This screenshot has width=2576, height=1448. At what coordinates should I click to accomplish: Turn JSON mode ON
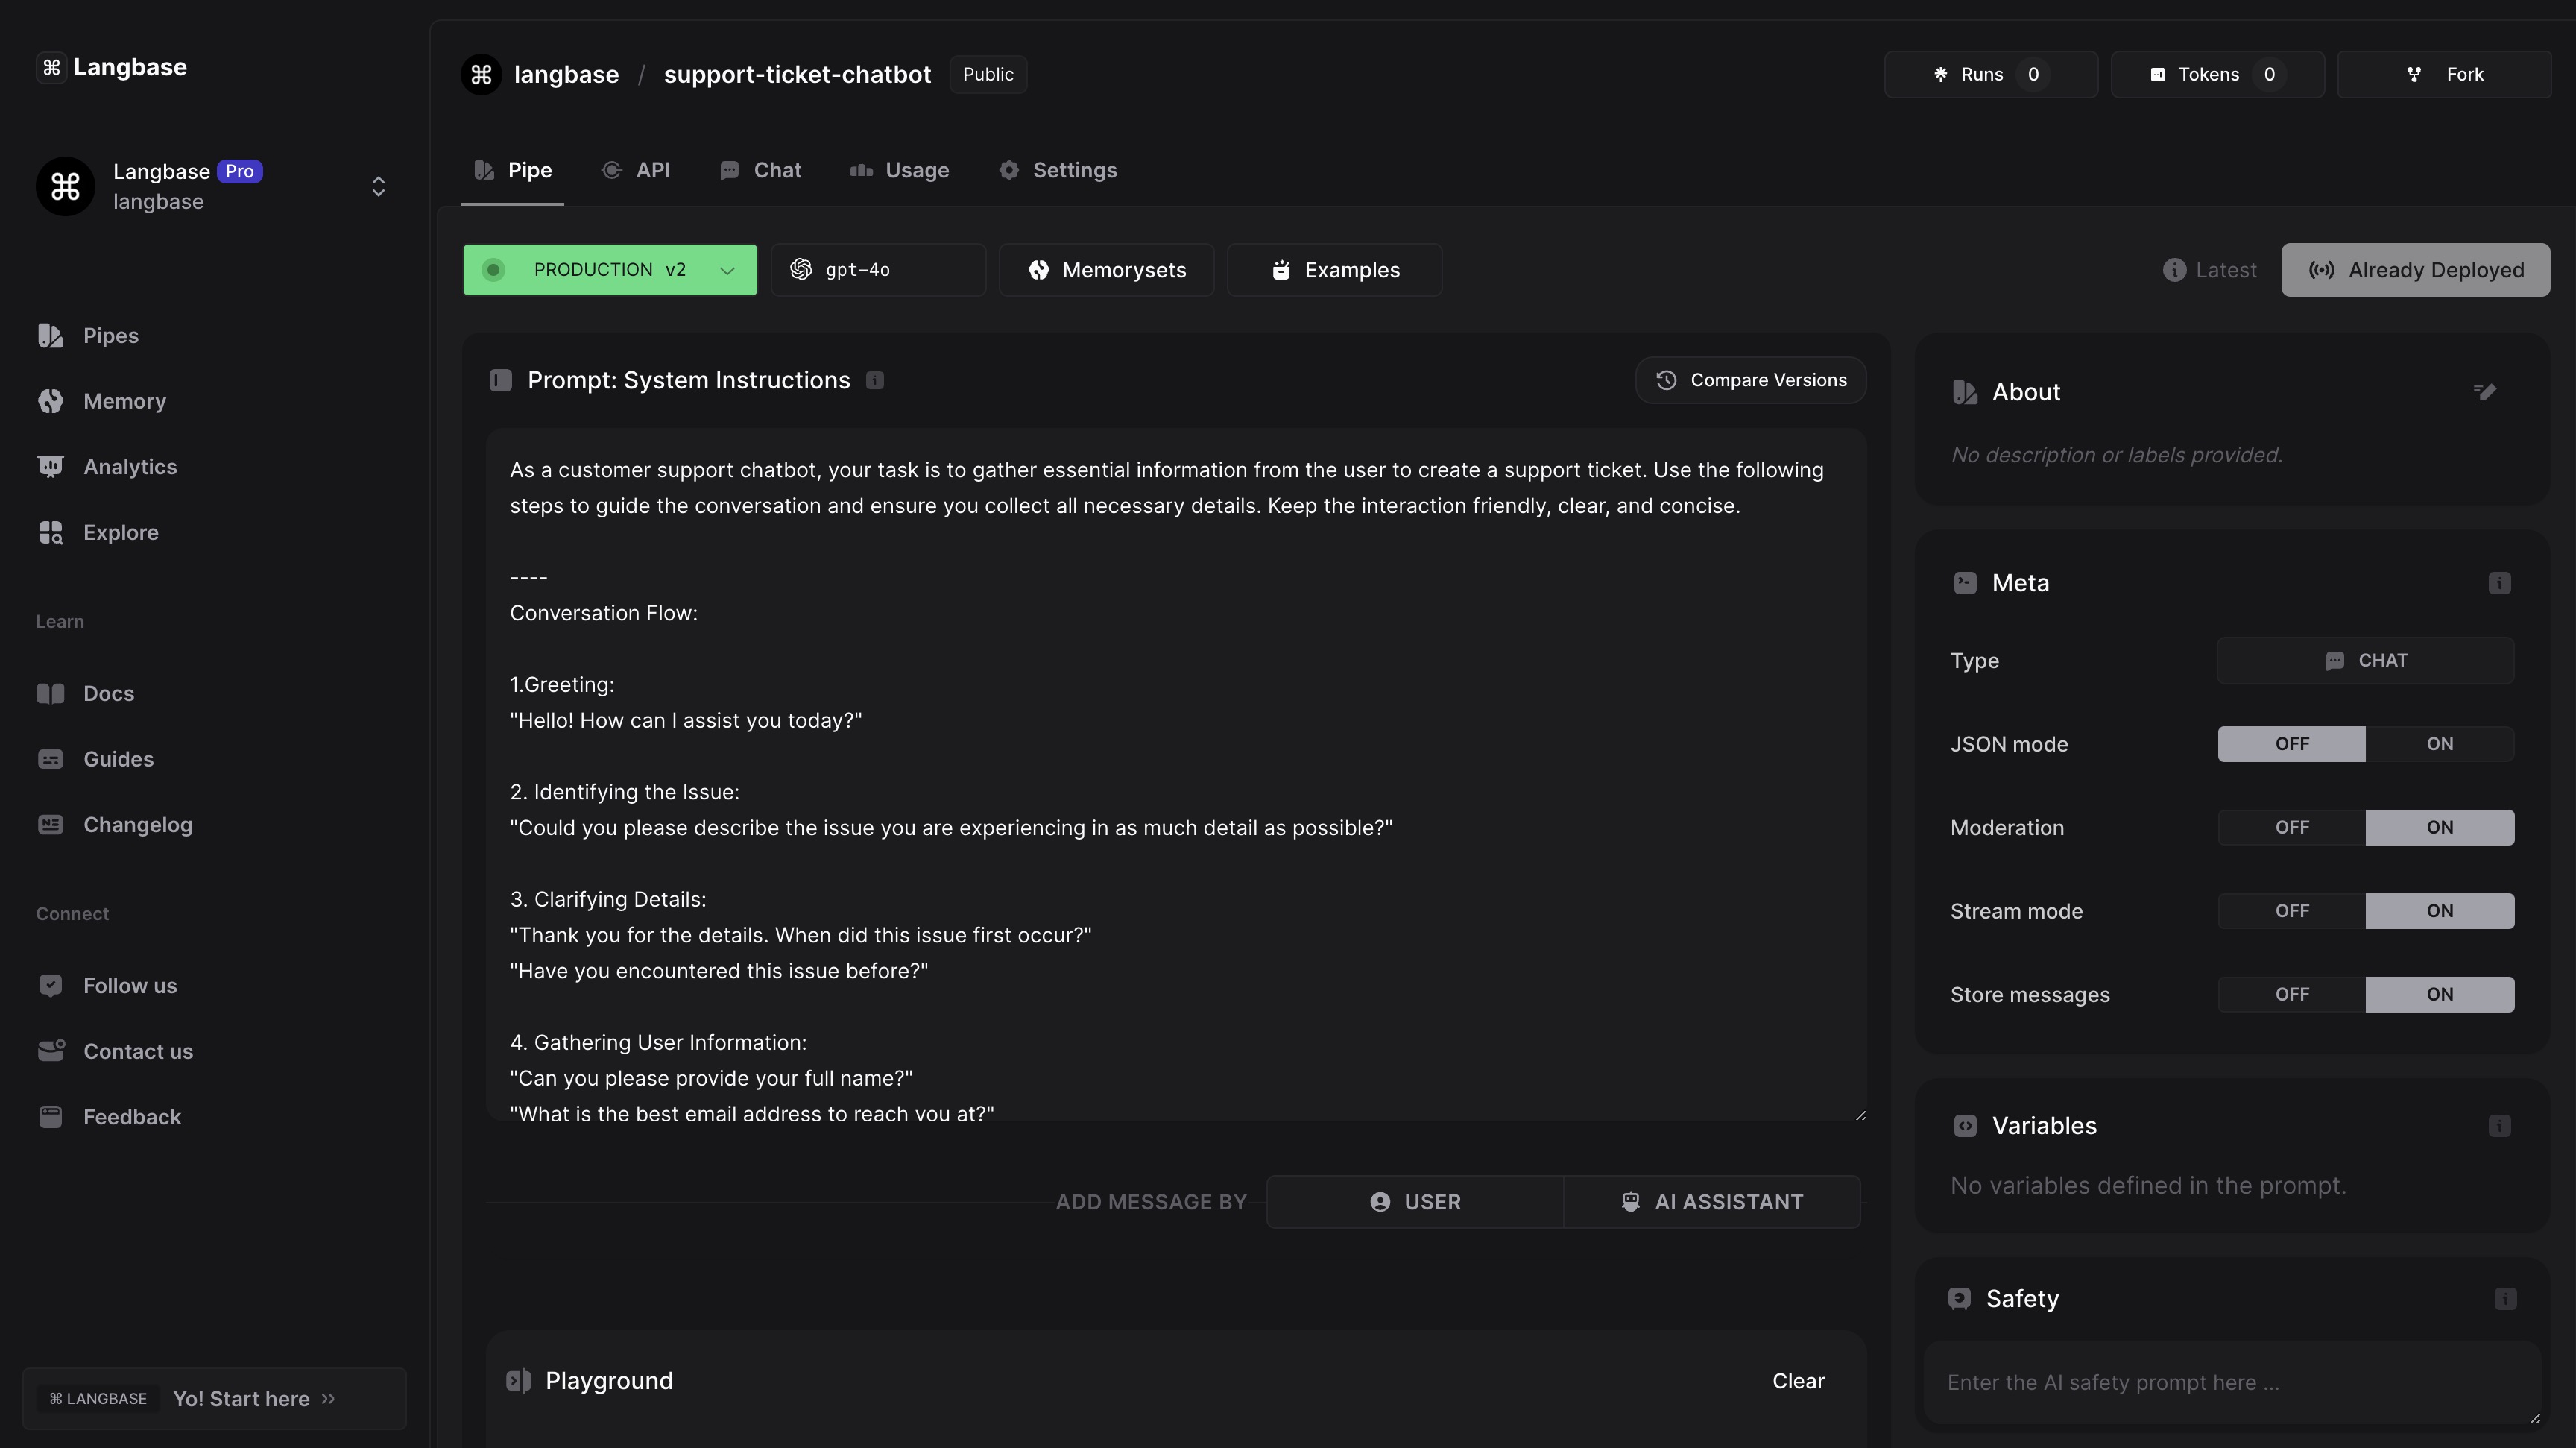[x=2439, y=744]
